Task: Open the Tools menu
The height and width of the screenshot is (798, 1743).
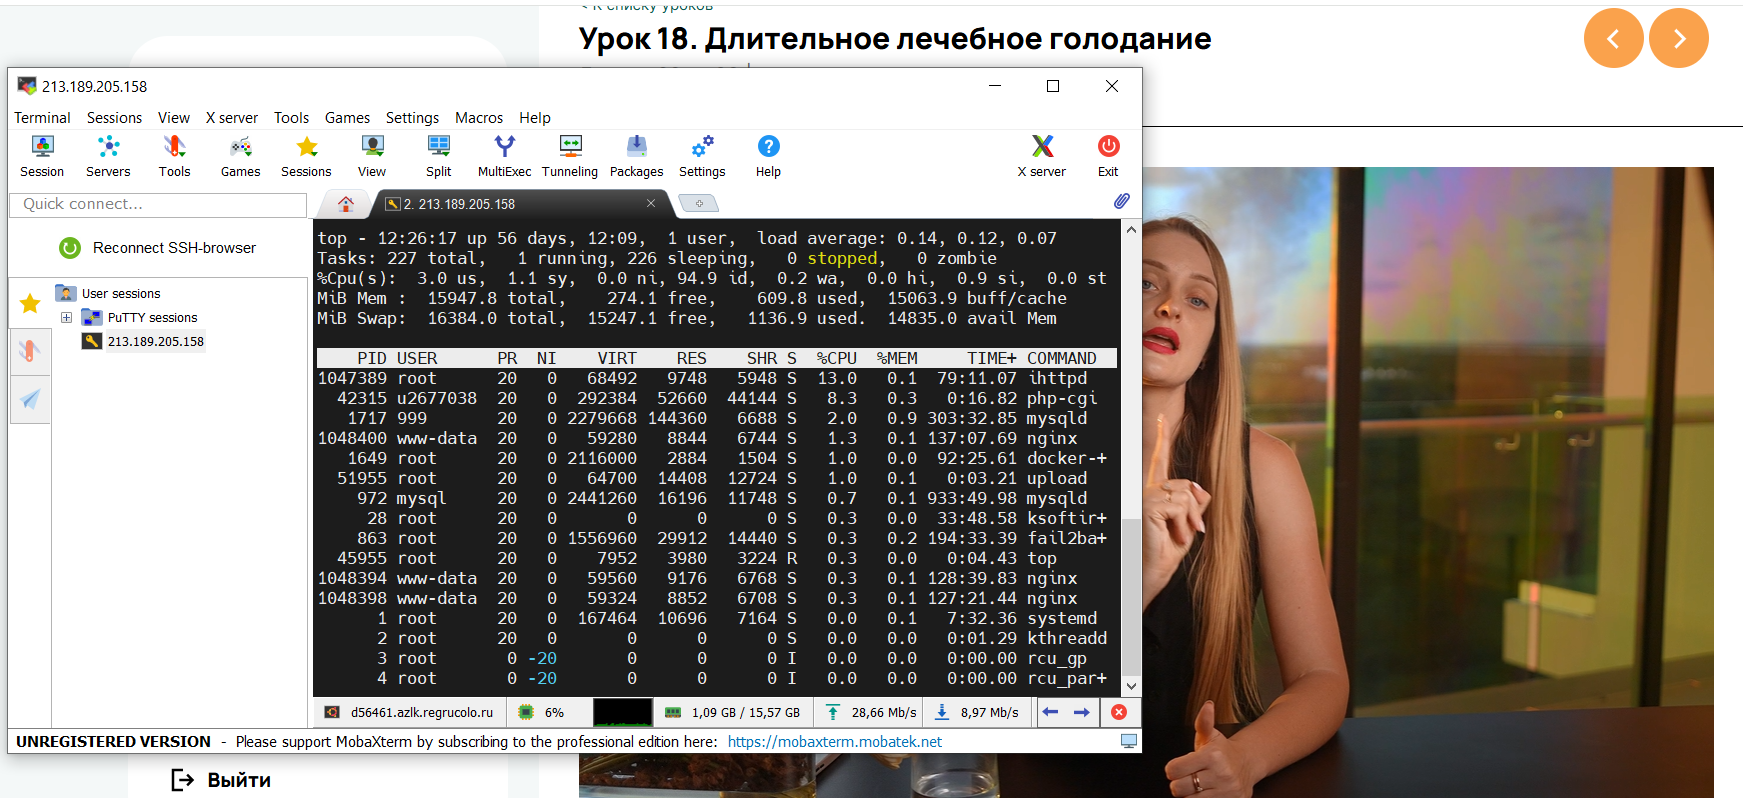Action: tap(291, 118)
